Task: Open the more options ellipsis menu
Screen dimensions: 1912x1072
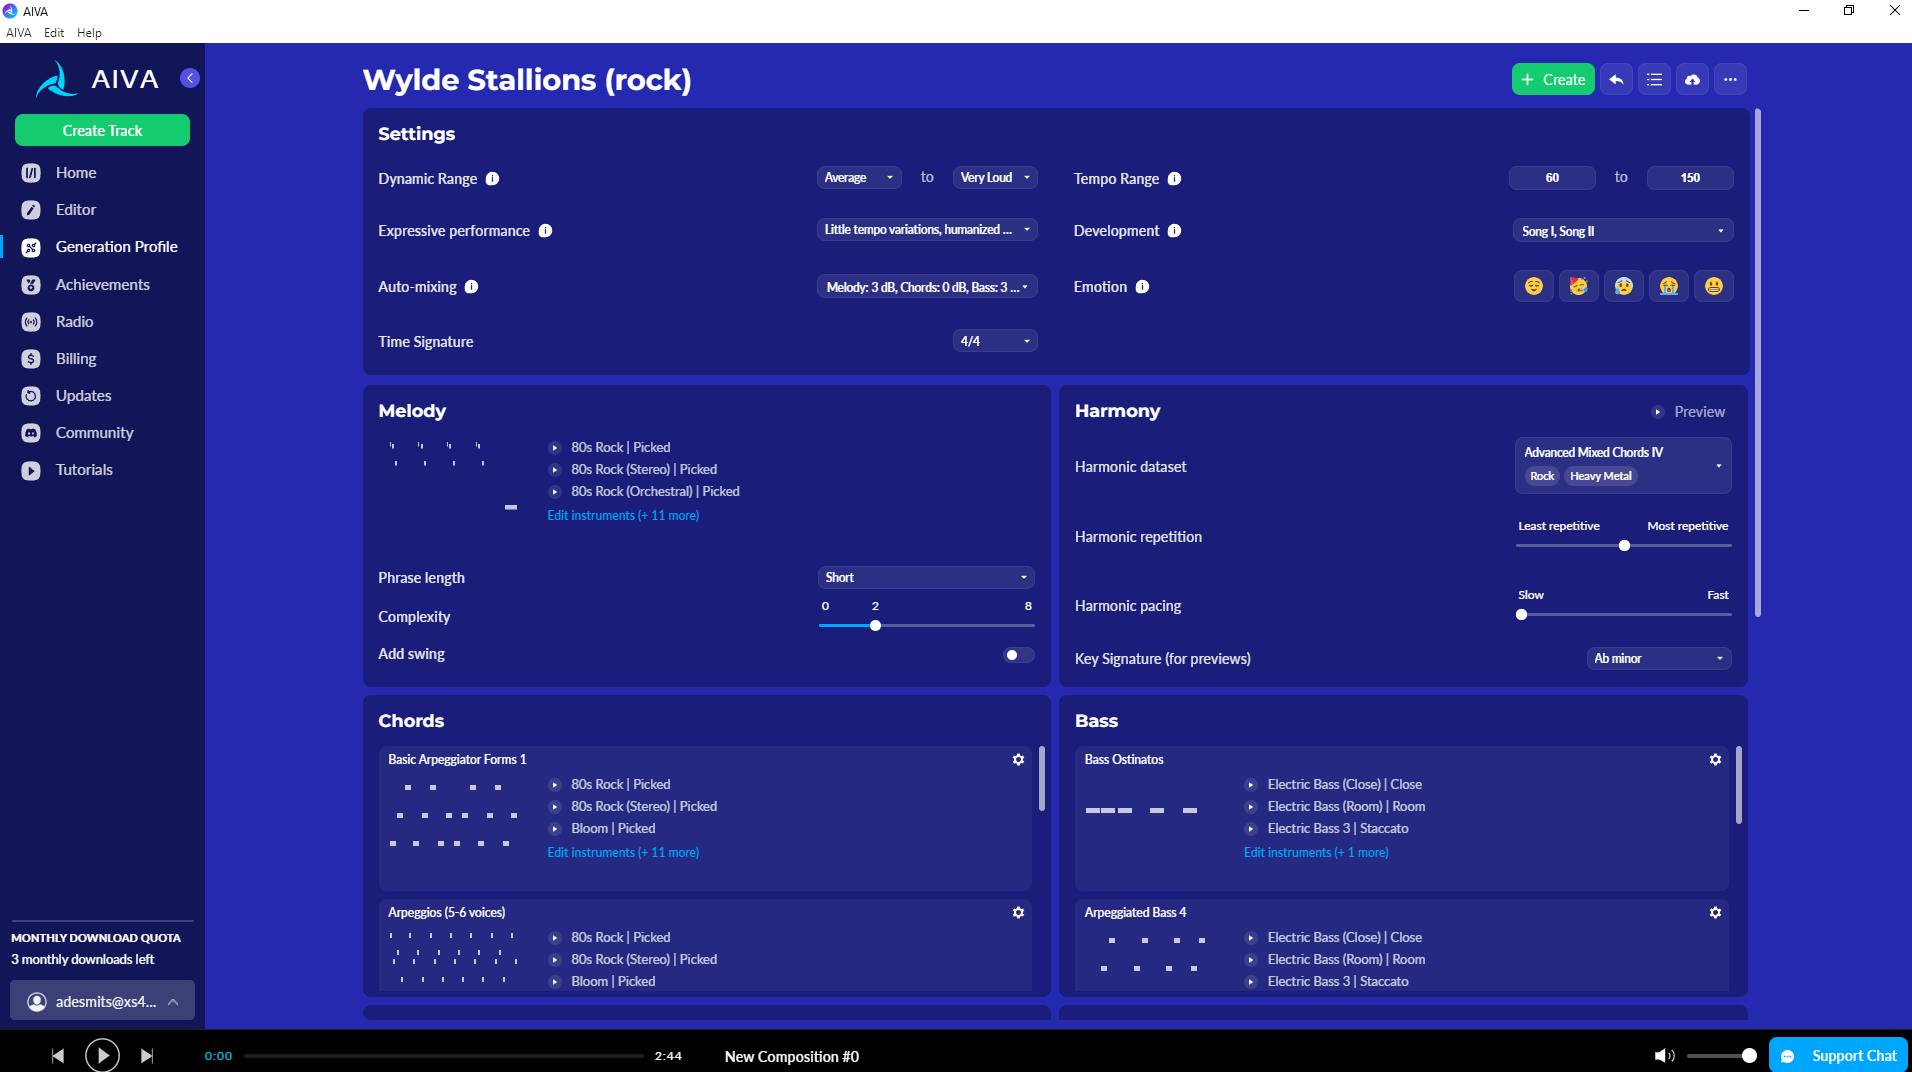Action: (x=1730, y=80)
